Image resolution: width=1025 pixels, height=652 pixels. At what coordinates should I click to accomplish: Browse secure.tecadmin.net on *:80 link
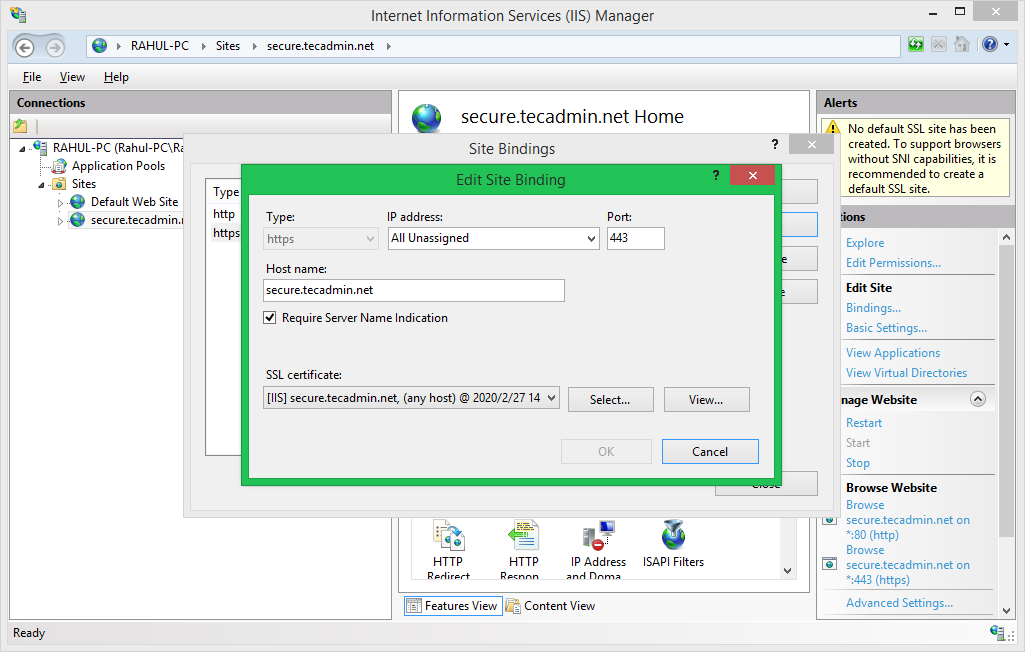[907, 519]
